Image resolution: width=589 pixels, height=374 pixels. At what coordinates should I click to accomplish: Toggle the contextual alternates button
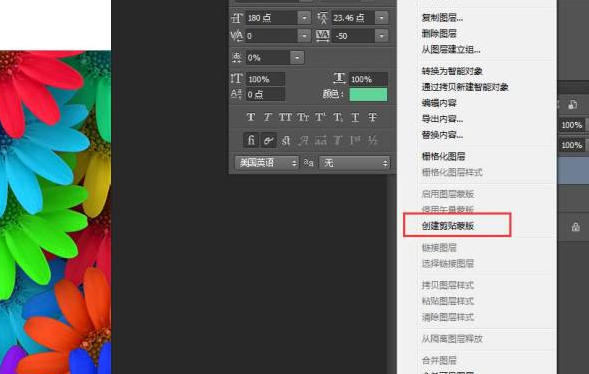click(268, 140)
